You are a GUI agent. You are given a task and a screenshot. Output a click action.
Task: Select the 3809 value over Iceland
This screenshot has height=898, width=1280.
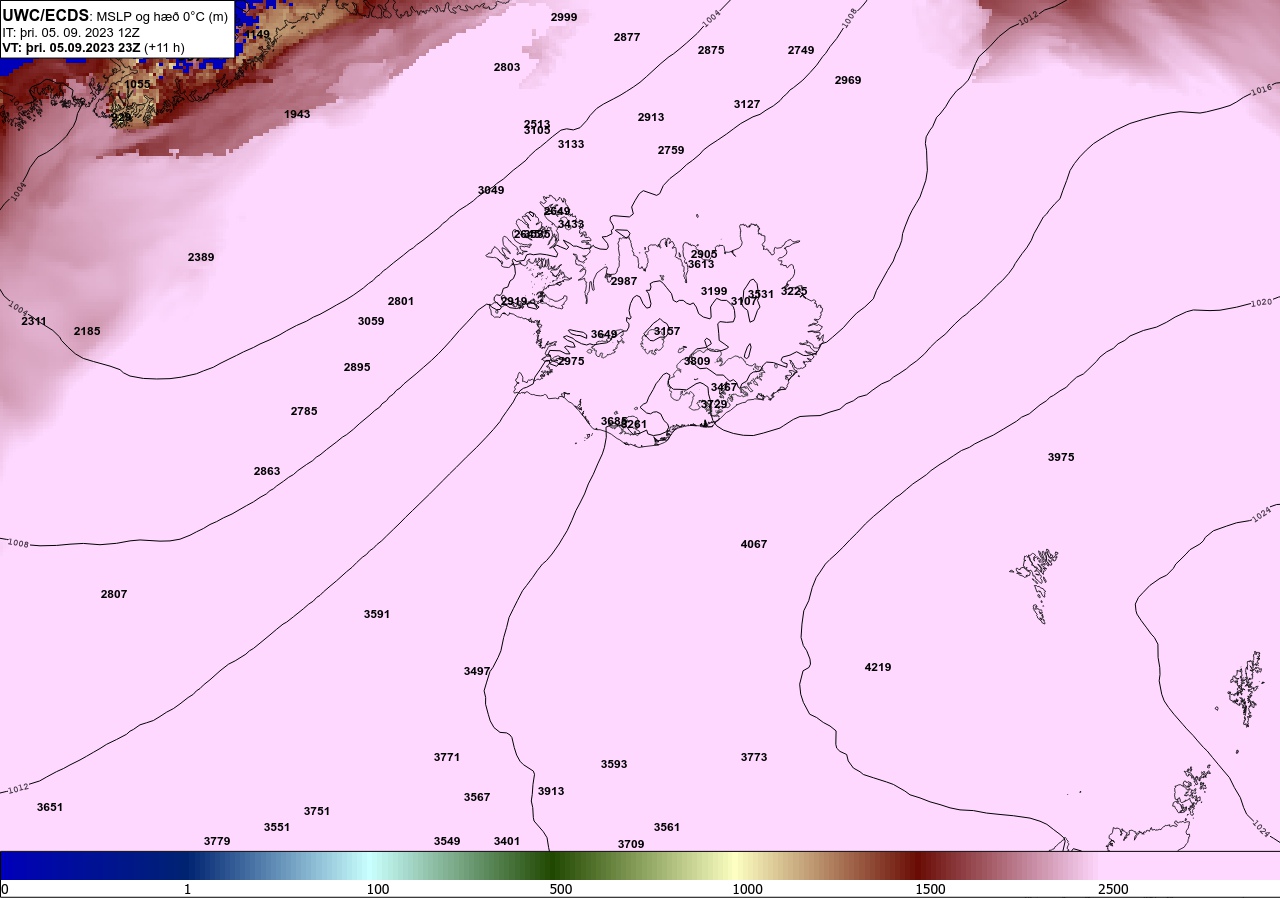pyautogui.click(x=697, y=361)
